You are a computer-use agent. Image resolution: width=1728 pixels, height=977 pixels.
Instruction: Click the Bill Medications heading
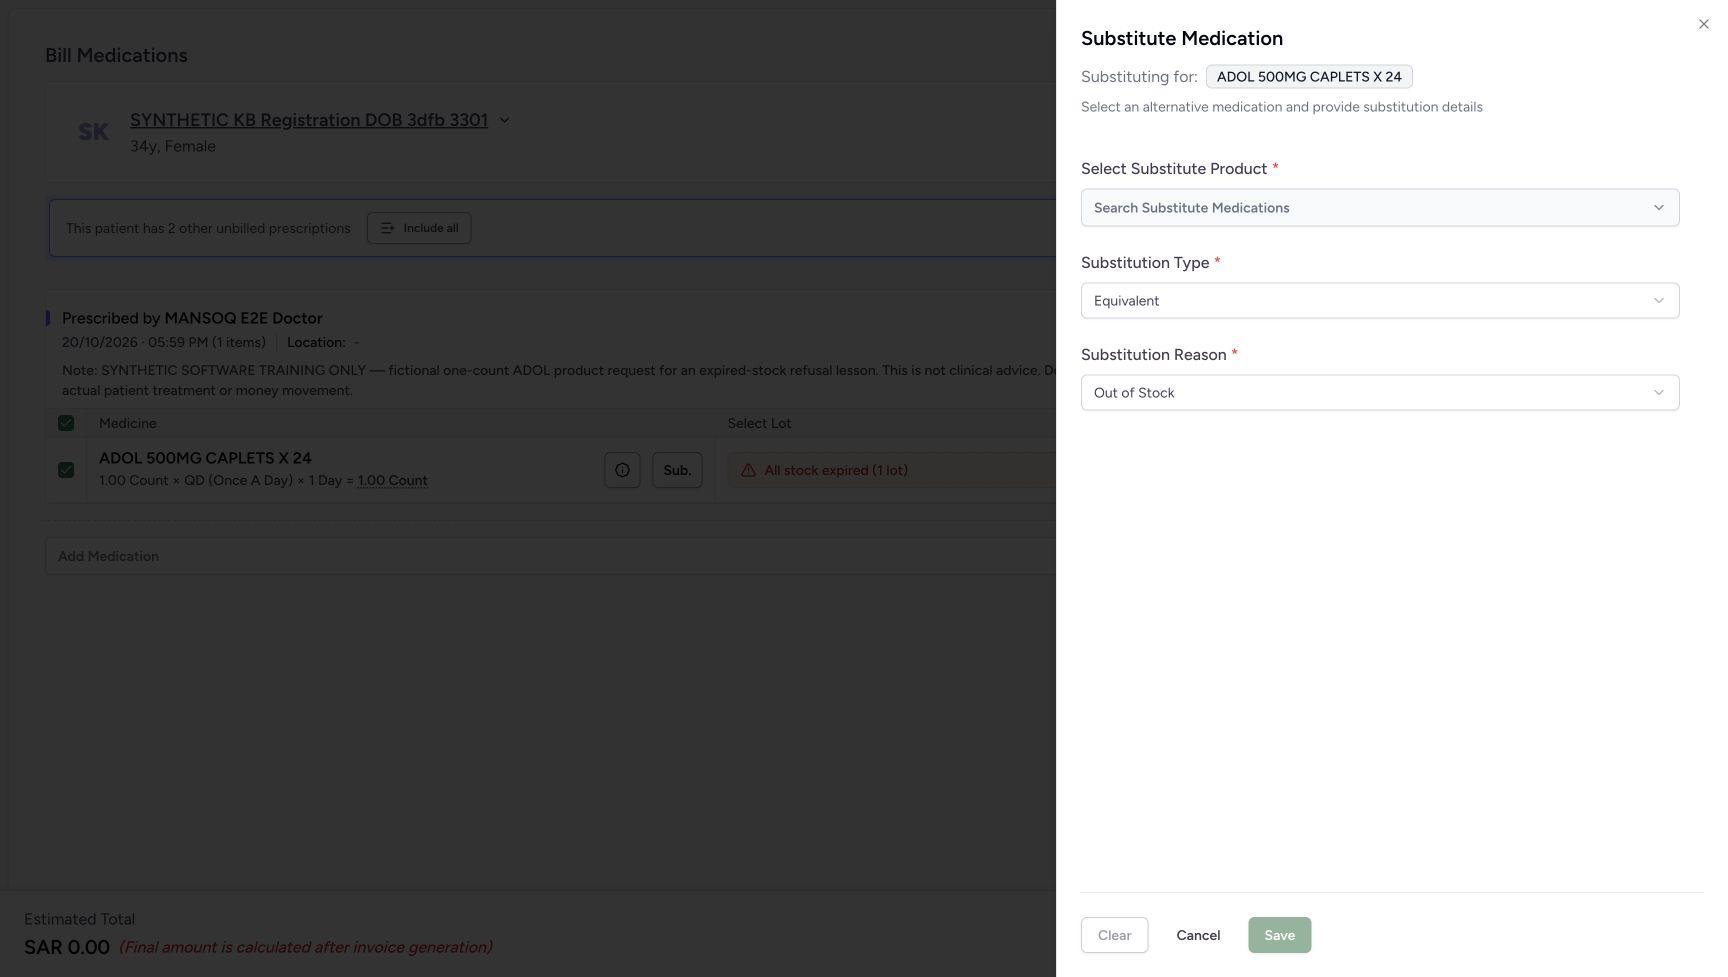(x=116, y=55)
